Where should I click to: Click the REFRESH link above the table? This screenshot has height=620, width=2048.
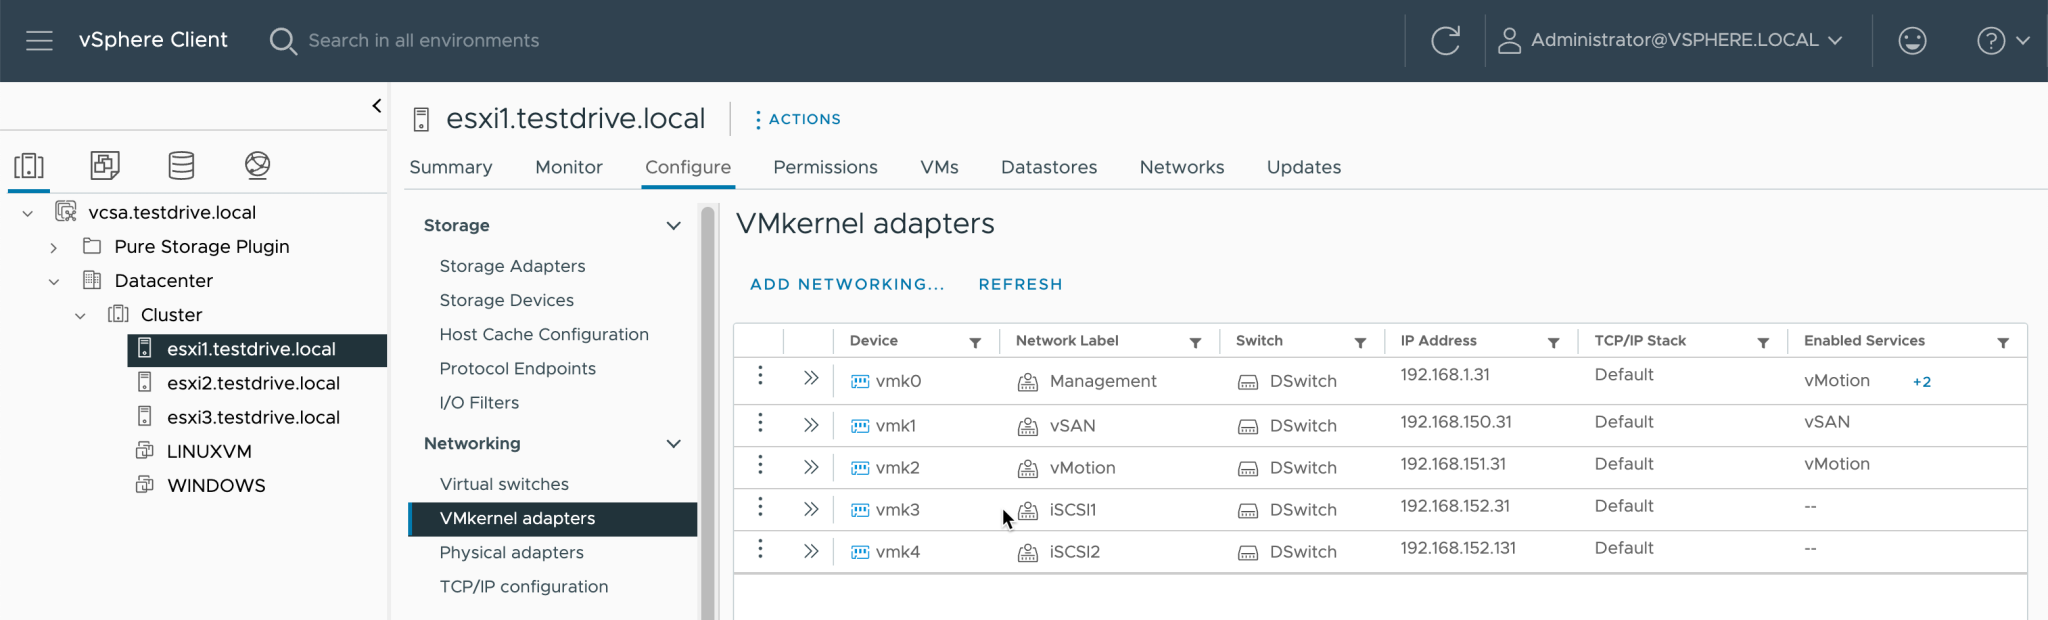[1020, 284]
